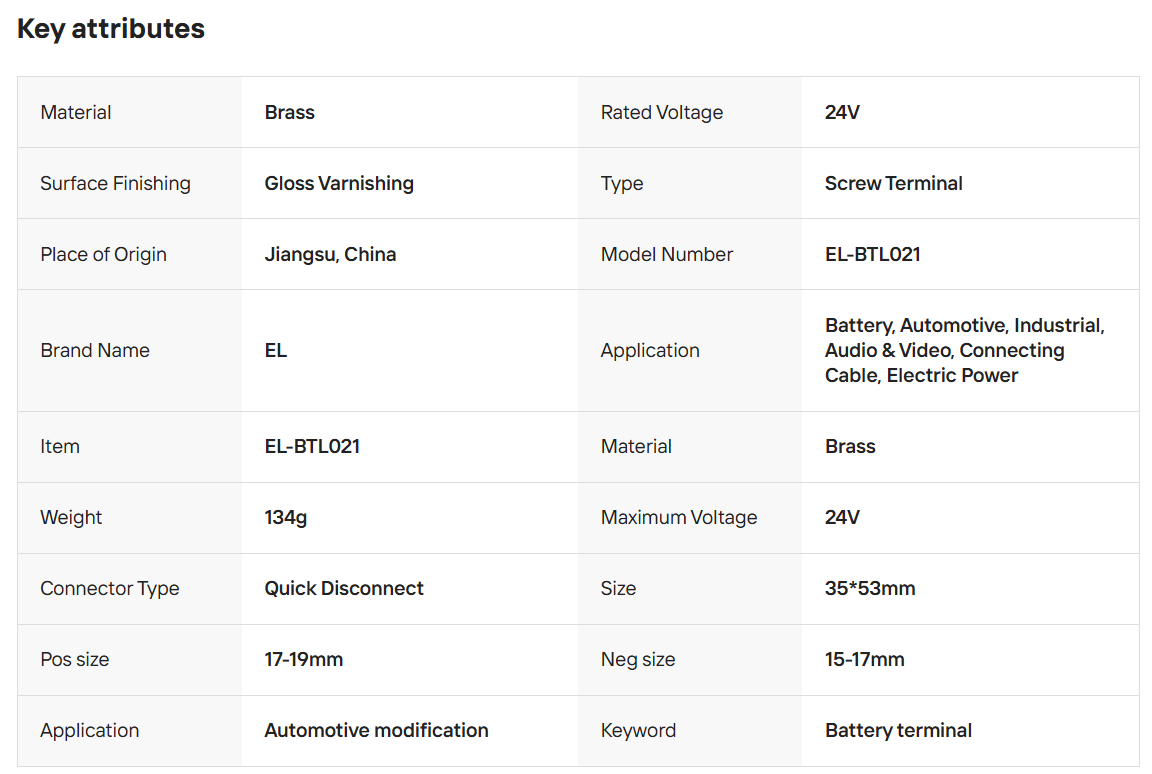Click the Key attributes heading
Image resolution: width=1152 pixels, height=774 pixels.
click(111, 29)
